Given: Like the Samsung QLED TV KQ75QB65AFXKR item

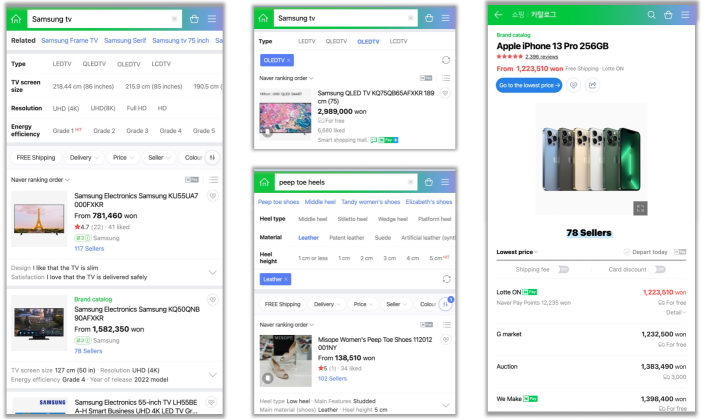Looking at the screenshot, I should point(445,93).
